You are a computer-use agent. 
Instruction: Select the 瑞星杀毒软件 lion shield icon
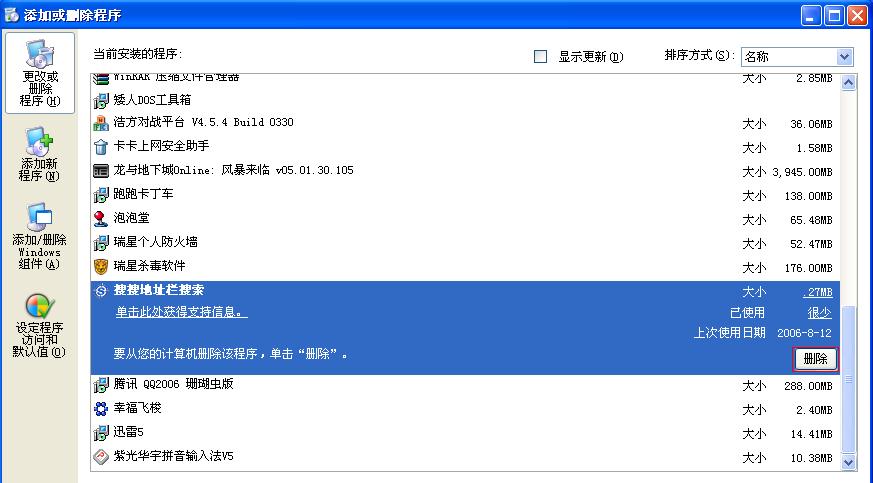pos(101,267)
